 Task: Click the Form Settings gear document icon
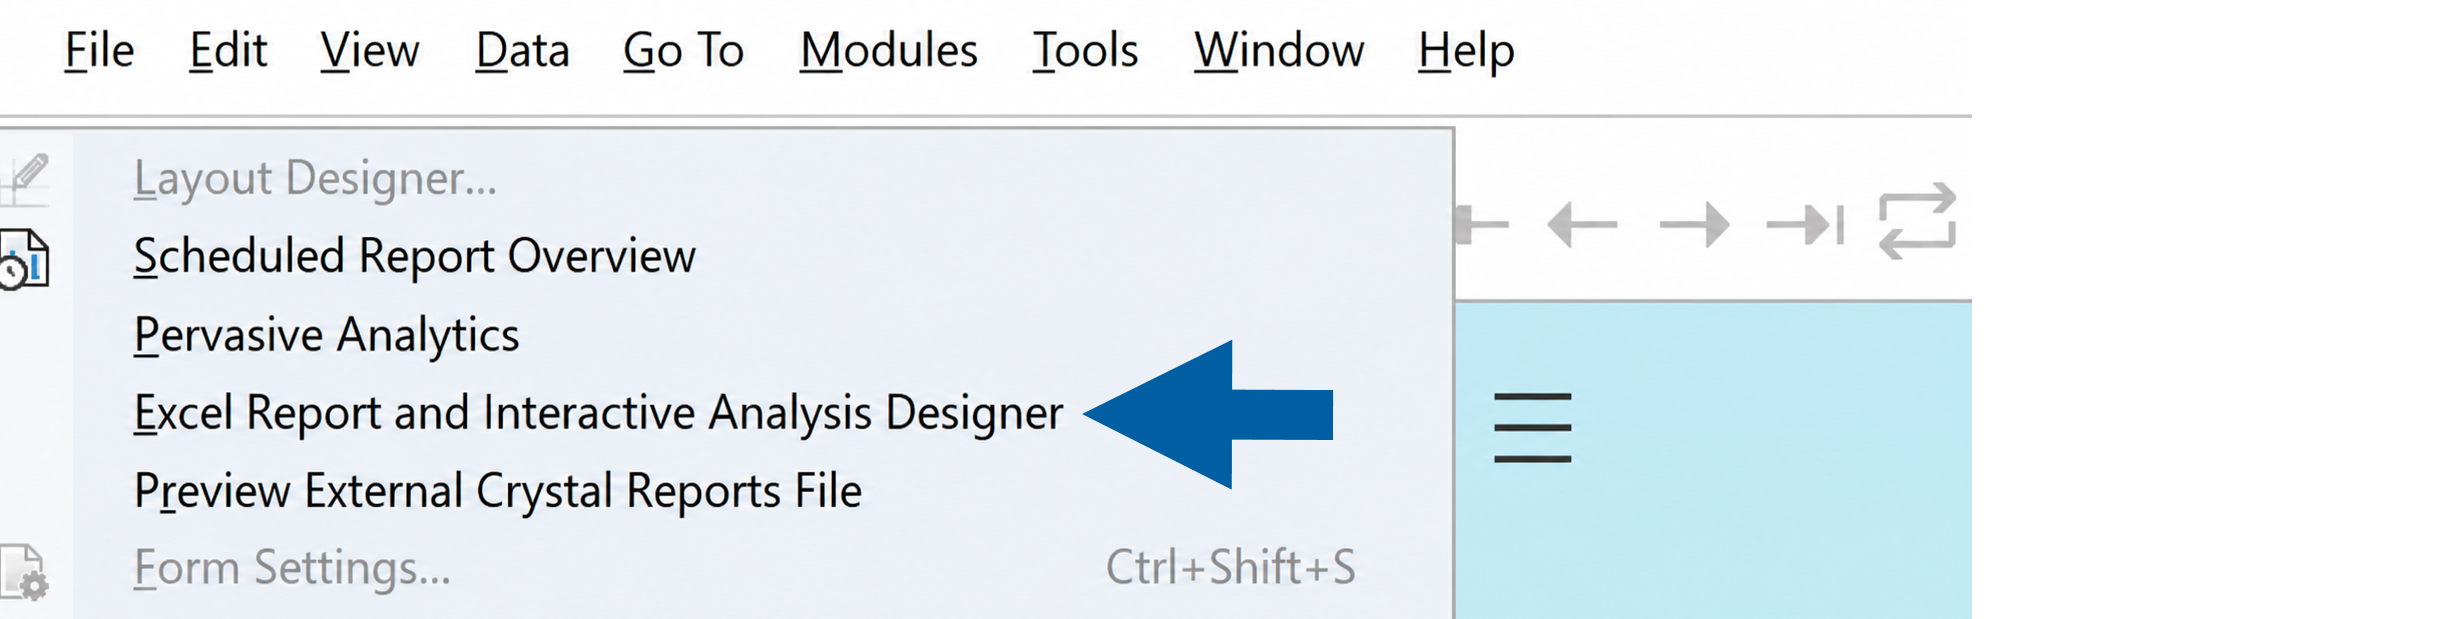pos(24,572)
